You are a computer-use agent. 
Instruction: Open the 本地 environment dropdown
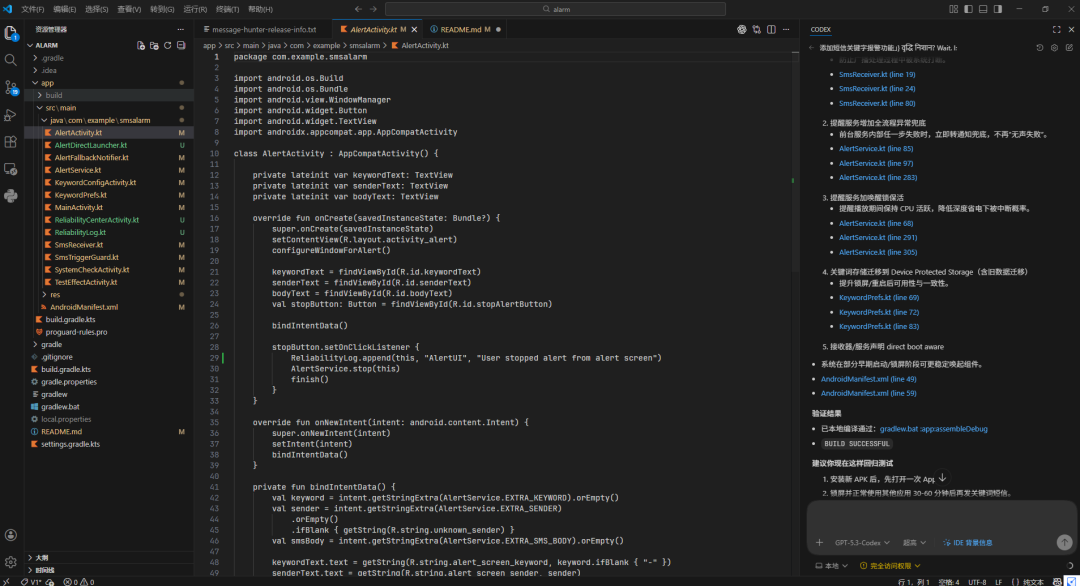point(831,566)
